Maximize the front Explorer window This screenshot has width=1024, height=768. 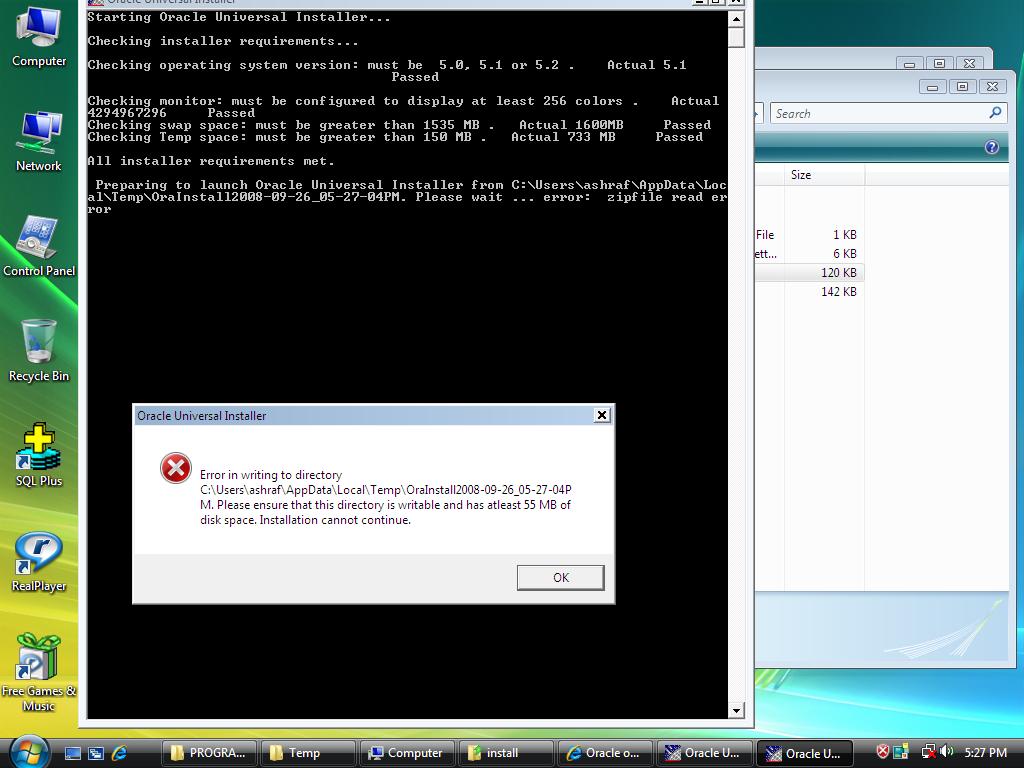[962, 86]
